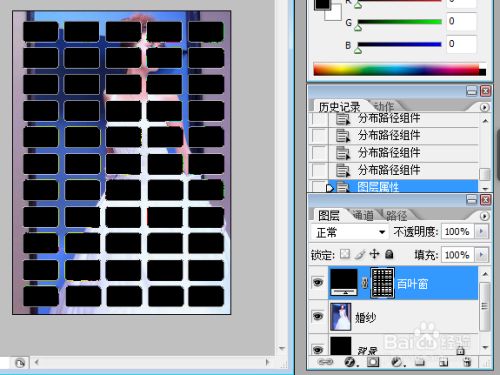Set history brush source box for 图层属性 state
500x375 pixels.
coord(318,187)
